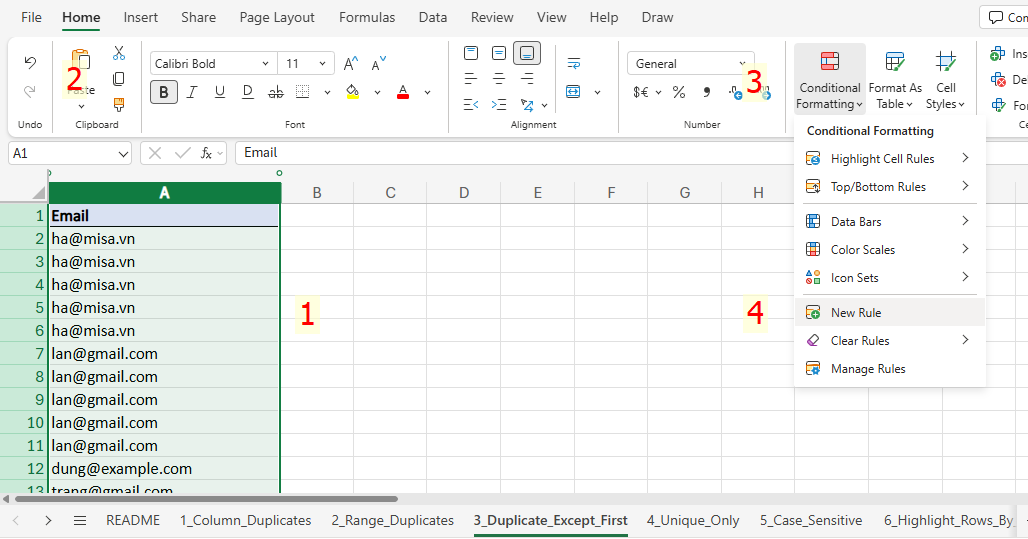Image resolution: width=1028 pixels, height=539 pixels.
Task: Toggle Strikethrough formatting
Action: point(276,92)
